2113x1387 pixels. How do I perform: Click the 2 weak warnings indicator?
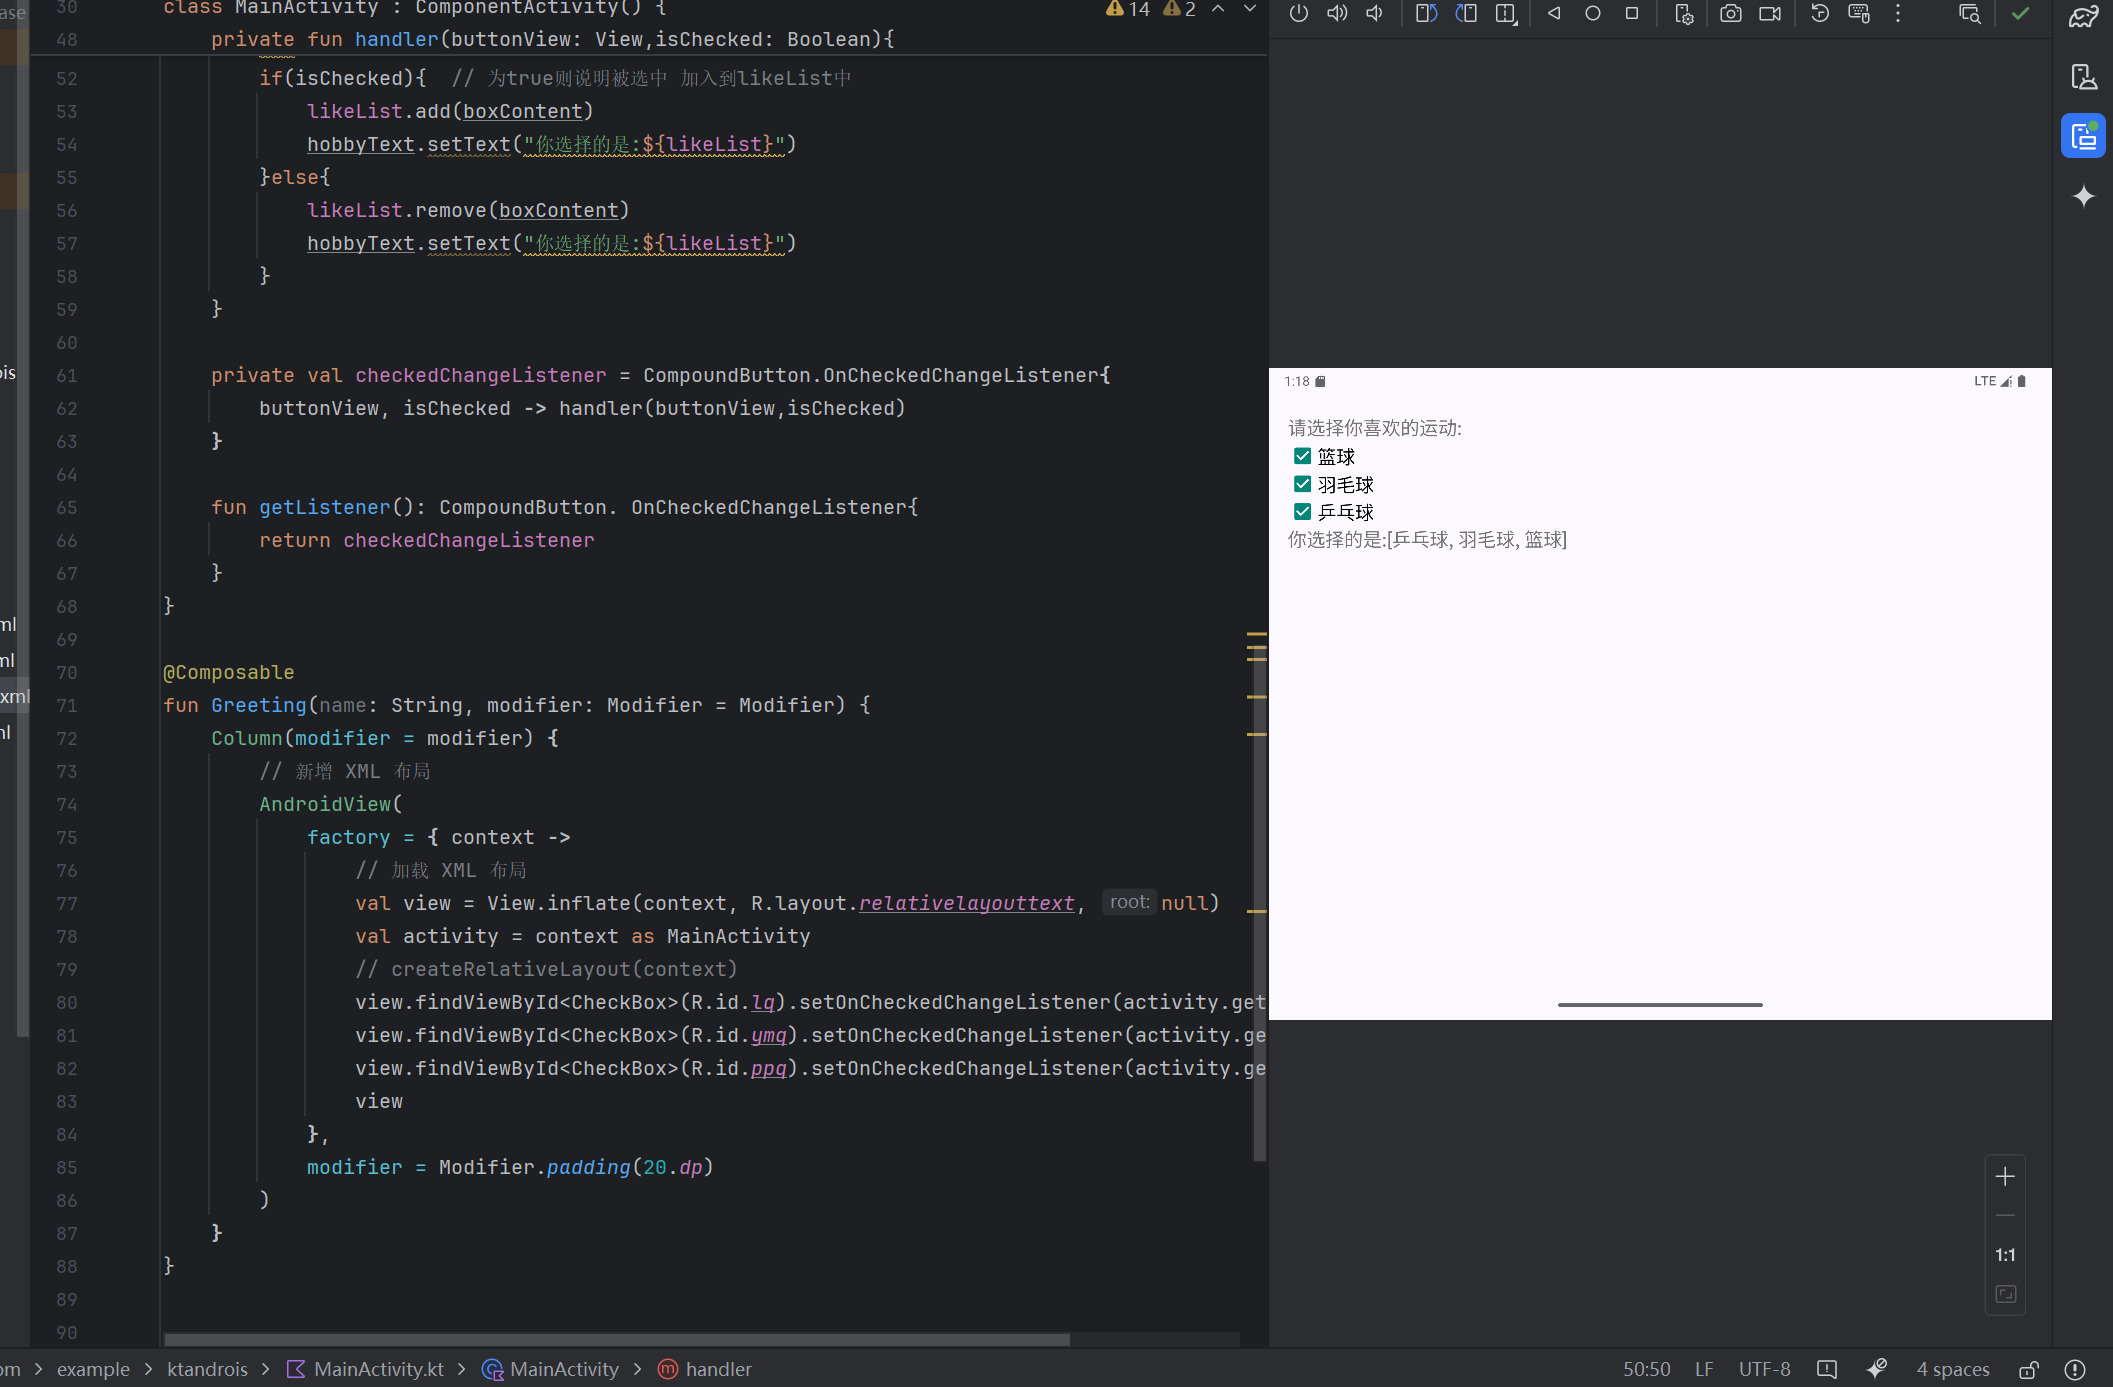pyautogui.click(x=1180, y=9)
